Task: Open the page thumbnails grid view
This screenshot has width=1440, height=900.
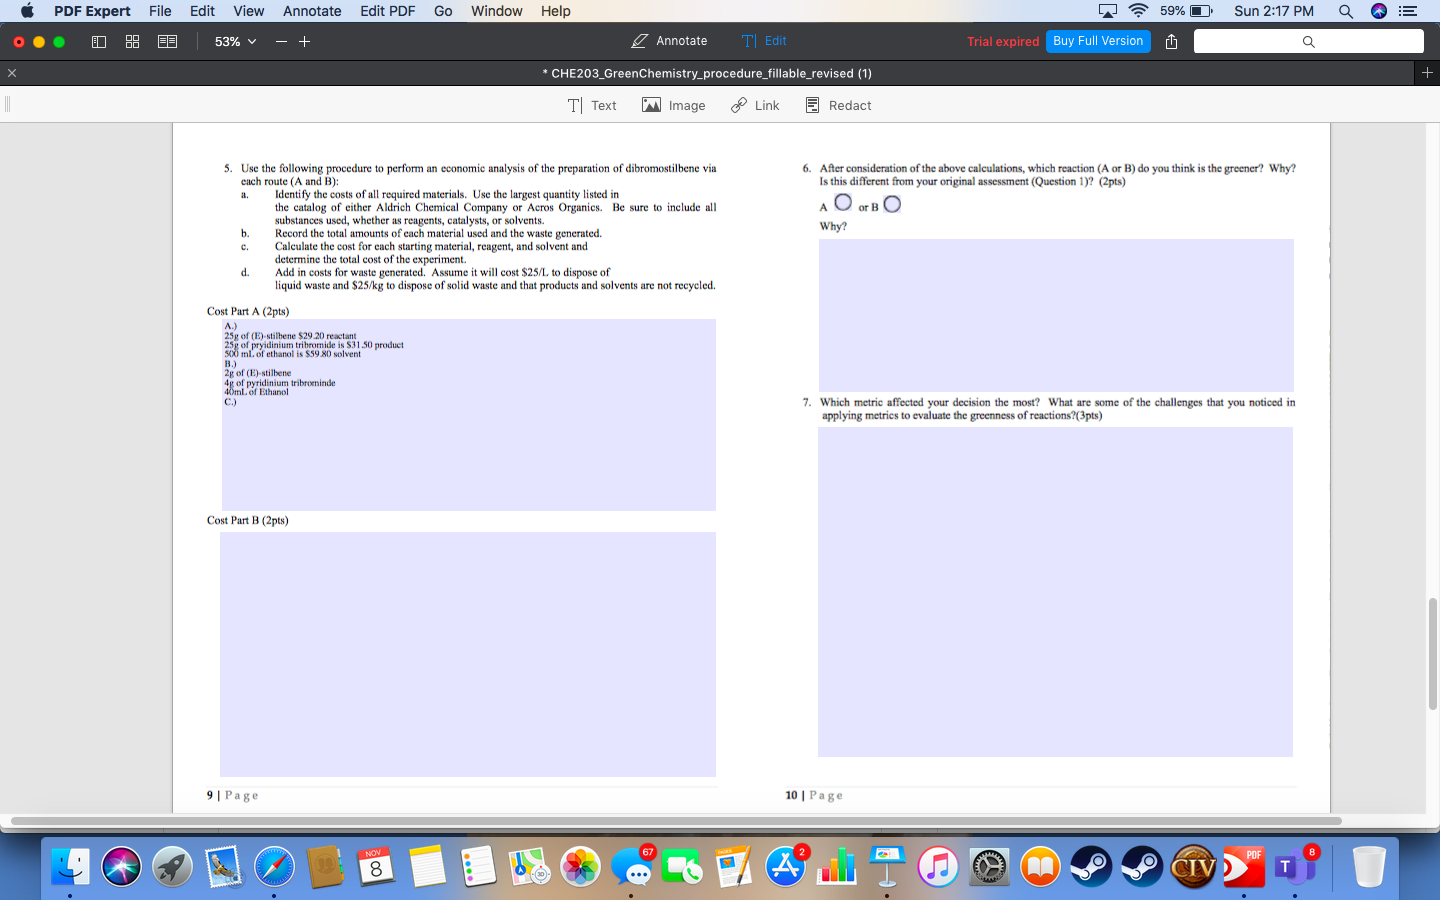Action: [x=132, y=41]
